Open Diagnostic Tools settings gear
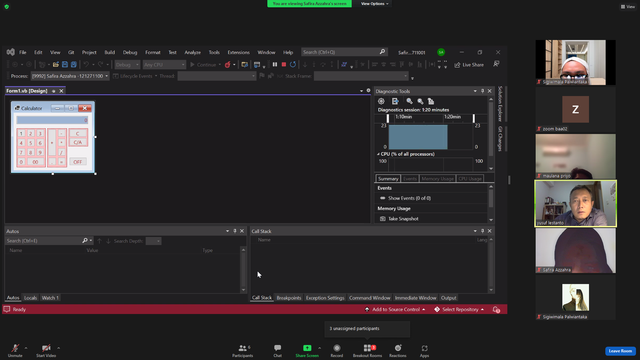Viewport: 640px width, 360px height. point(381,101)
